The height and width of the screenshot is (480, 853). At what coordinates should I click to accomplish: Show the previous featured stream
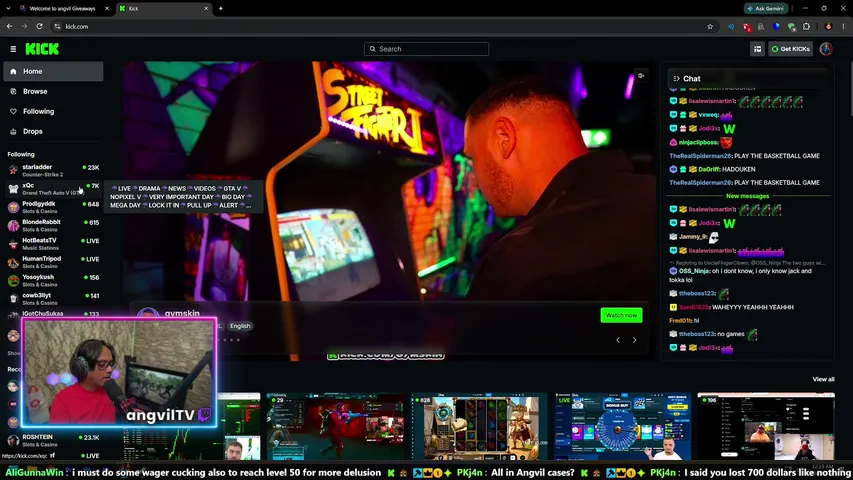click(x=618, y=340)
